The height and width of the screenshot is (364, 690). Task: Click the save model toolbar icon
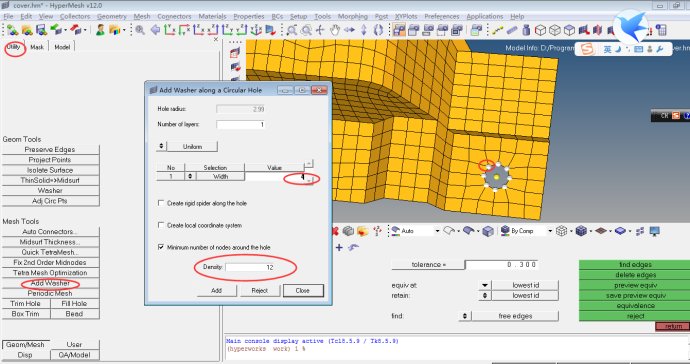point(41,30)
